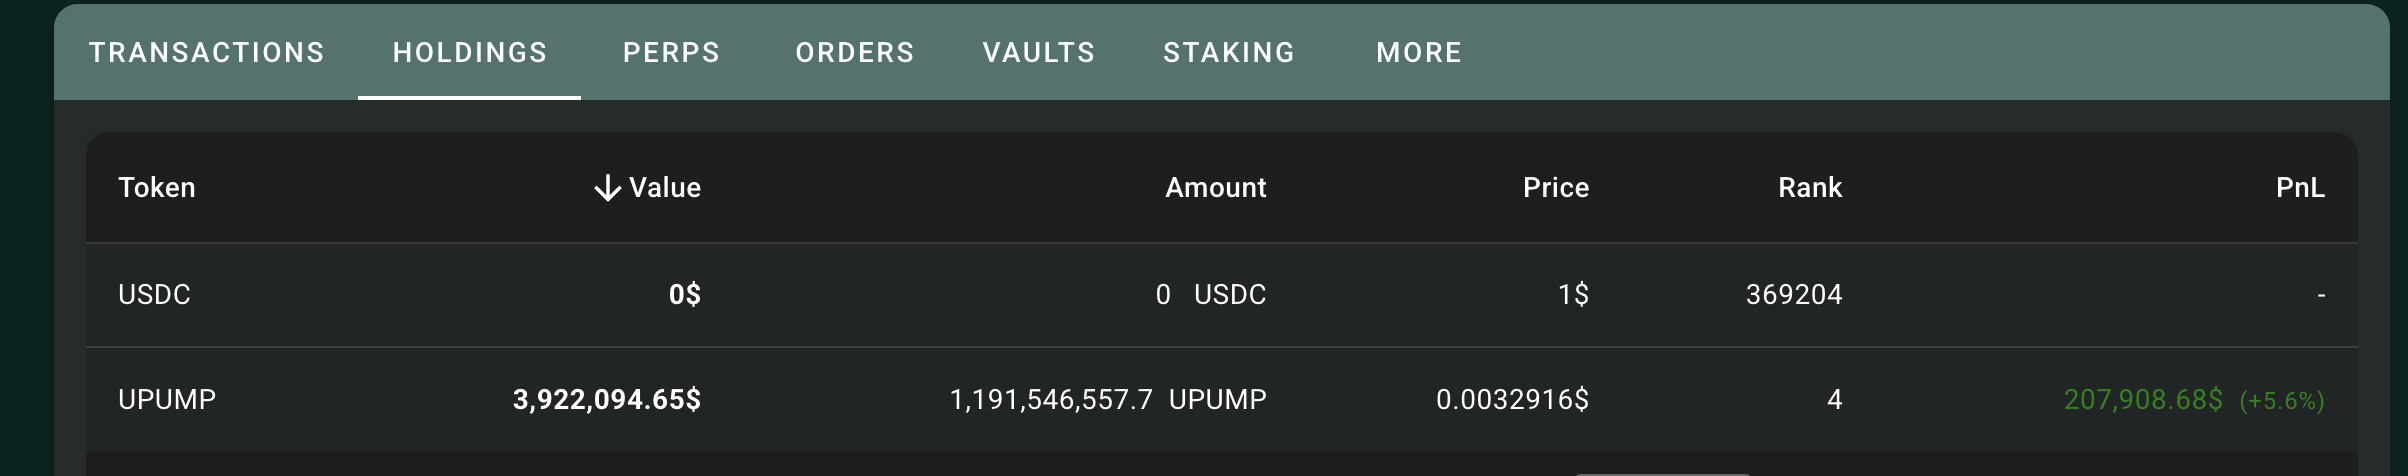Sort holdings by Amount column
The width and height of the screenshot is (2408, 476).
[1215, 188]
